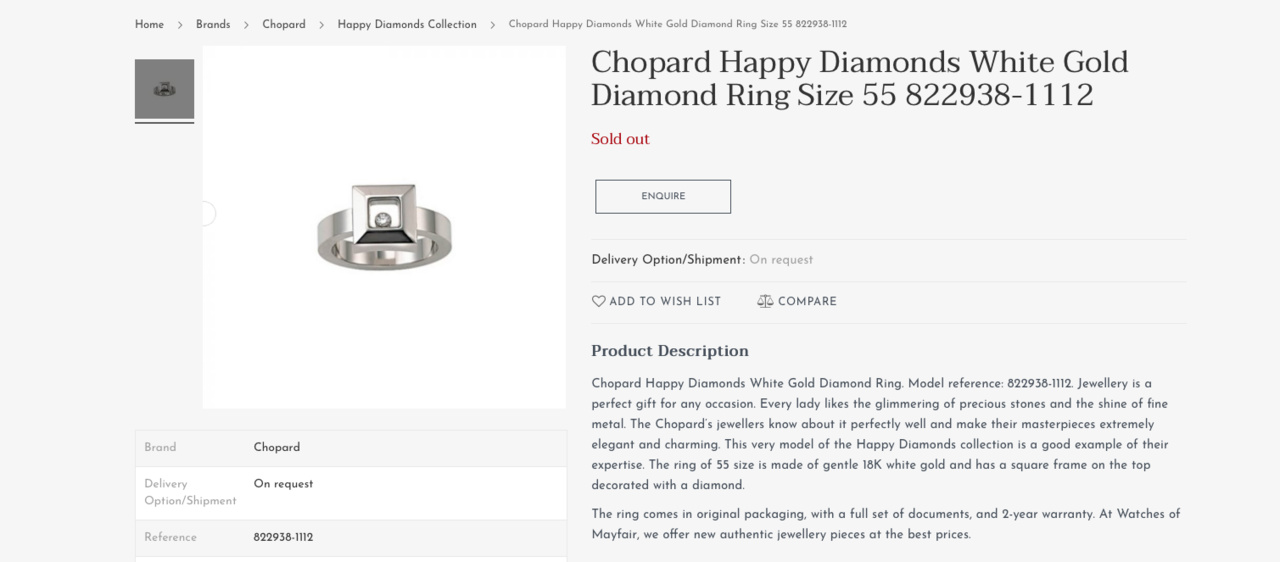Click the last breadcrumb product name
This screenshot has height=562, width=1280.
677,24
